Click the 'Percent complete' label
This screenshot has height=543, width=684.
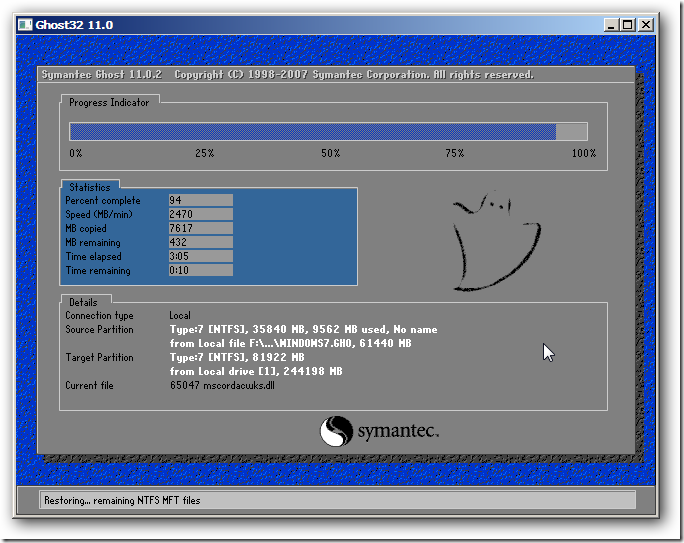tap(103, 201)
